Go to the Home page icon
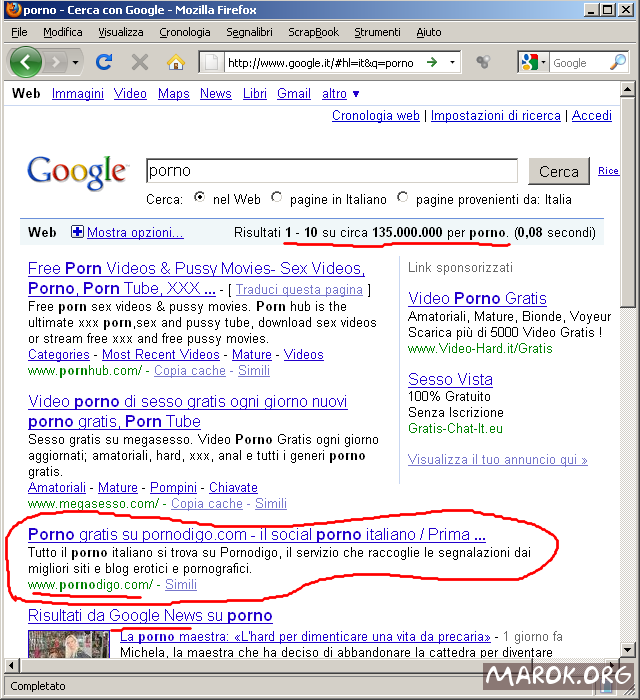This screenshot has width=640, height=700. coord(176,62)
